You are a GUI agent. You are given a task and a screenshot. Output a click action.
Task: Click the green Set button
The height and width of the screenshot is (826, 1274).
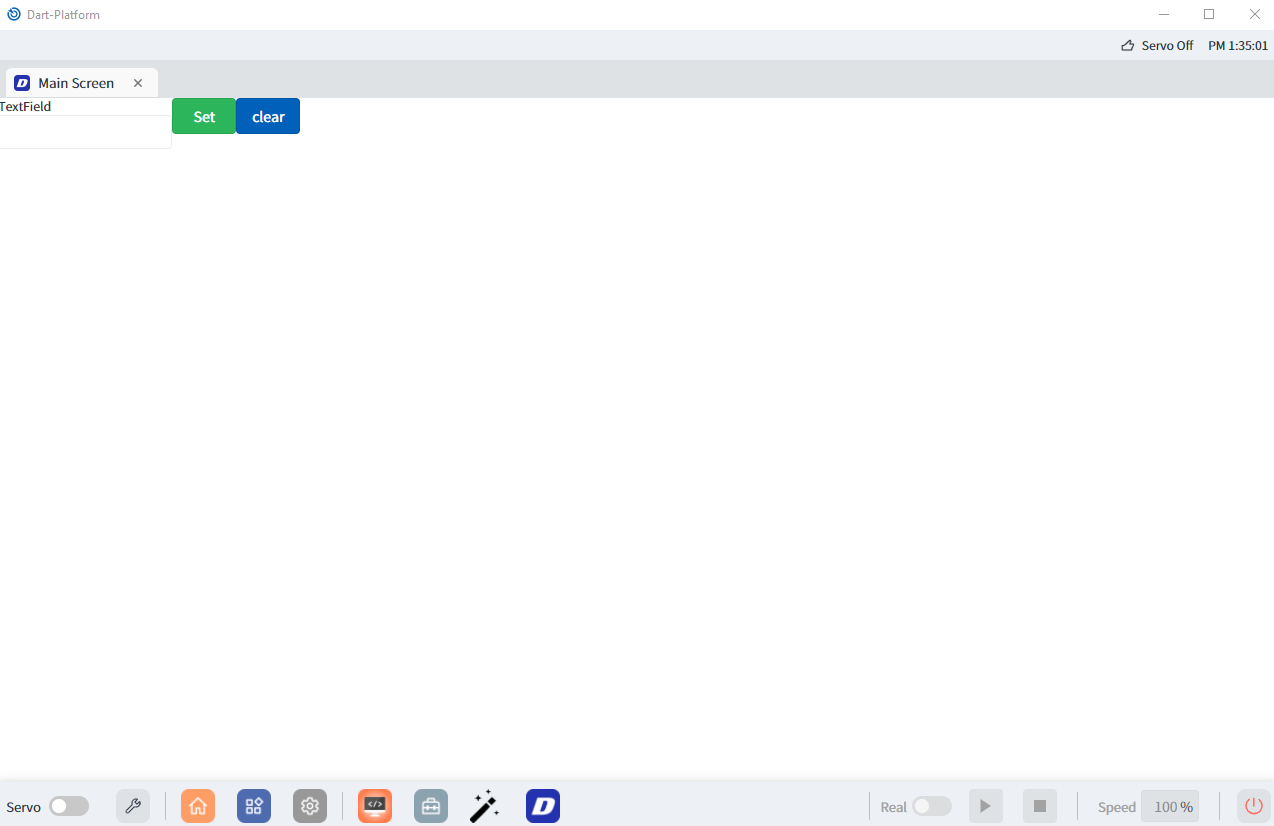click(x=204, y=116)
